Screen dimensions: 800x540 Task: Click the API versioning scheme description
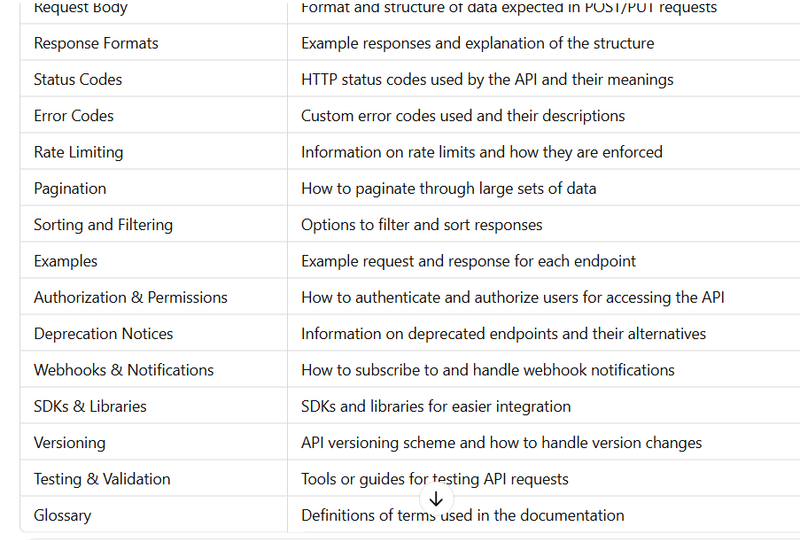tap(501, 443)
